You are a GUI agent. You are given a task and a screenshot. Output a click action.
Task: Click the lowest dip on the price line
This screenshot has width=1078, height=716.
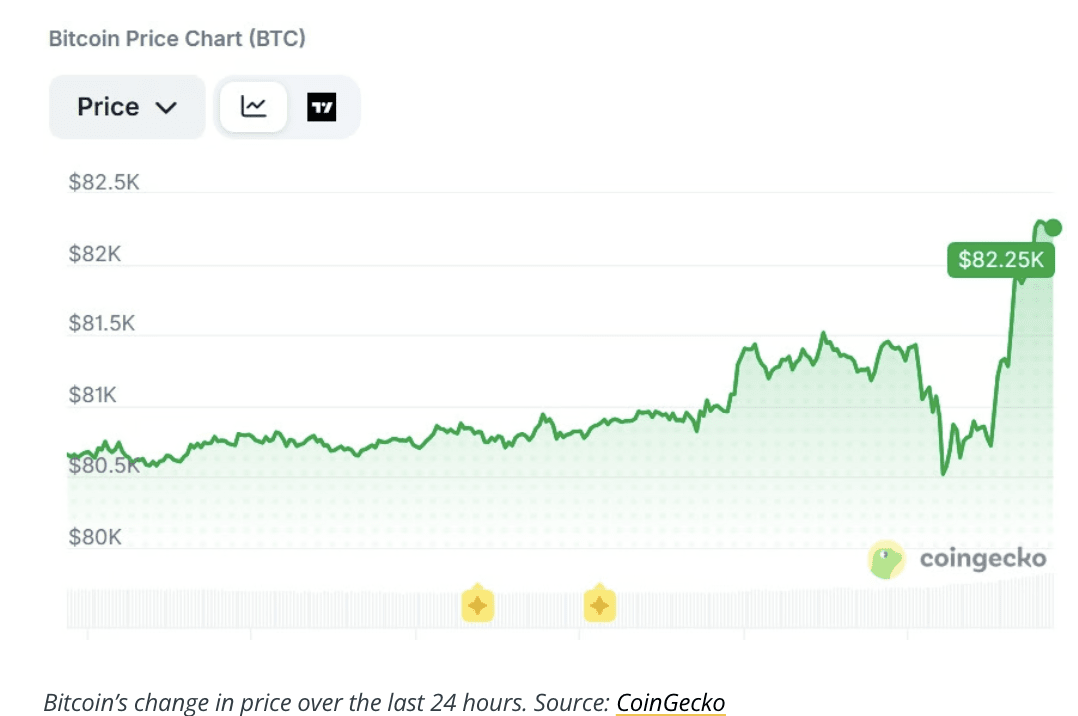(943, 473)
